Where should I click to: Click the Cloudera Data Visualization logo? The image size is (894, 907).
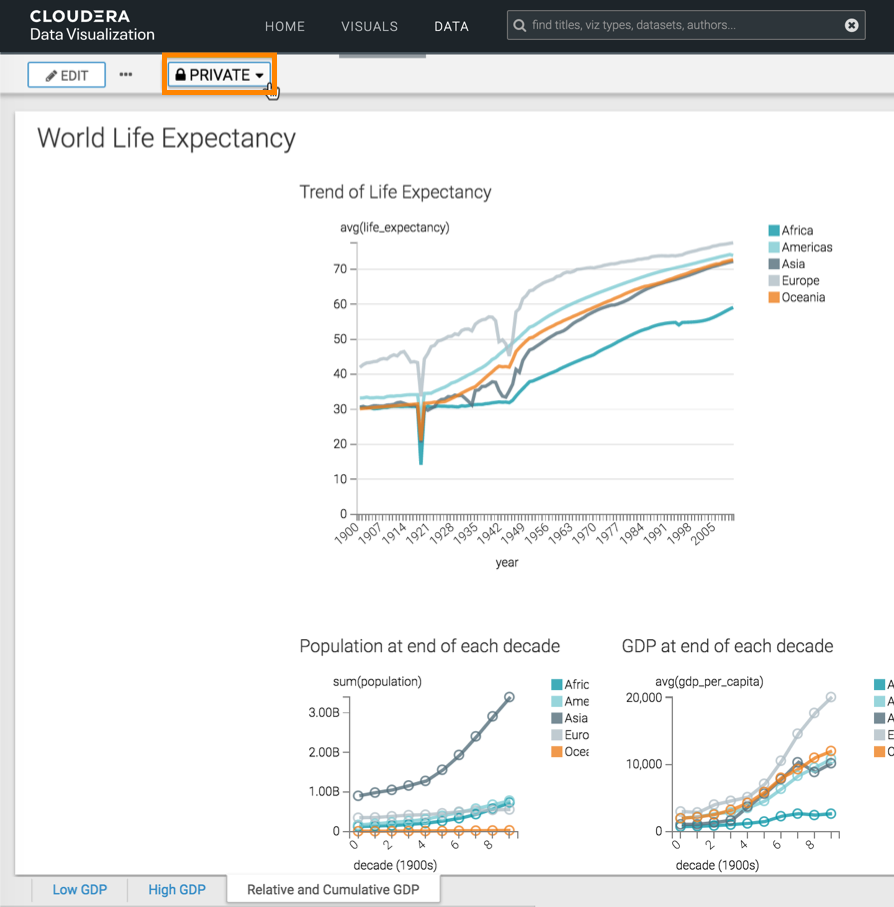[92, 26]
